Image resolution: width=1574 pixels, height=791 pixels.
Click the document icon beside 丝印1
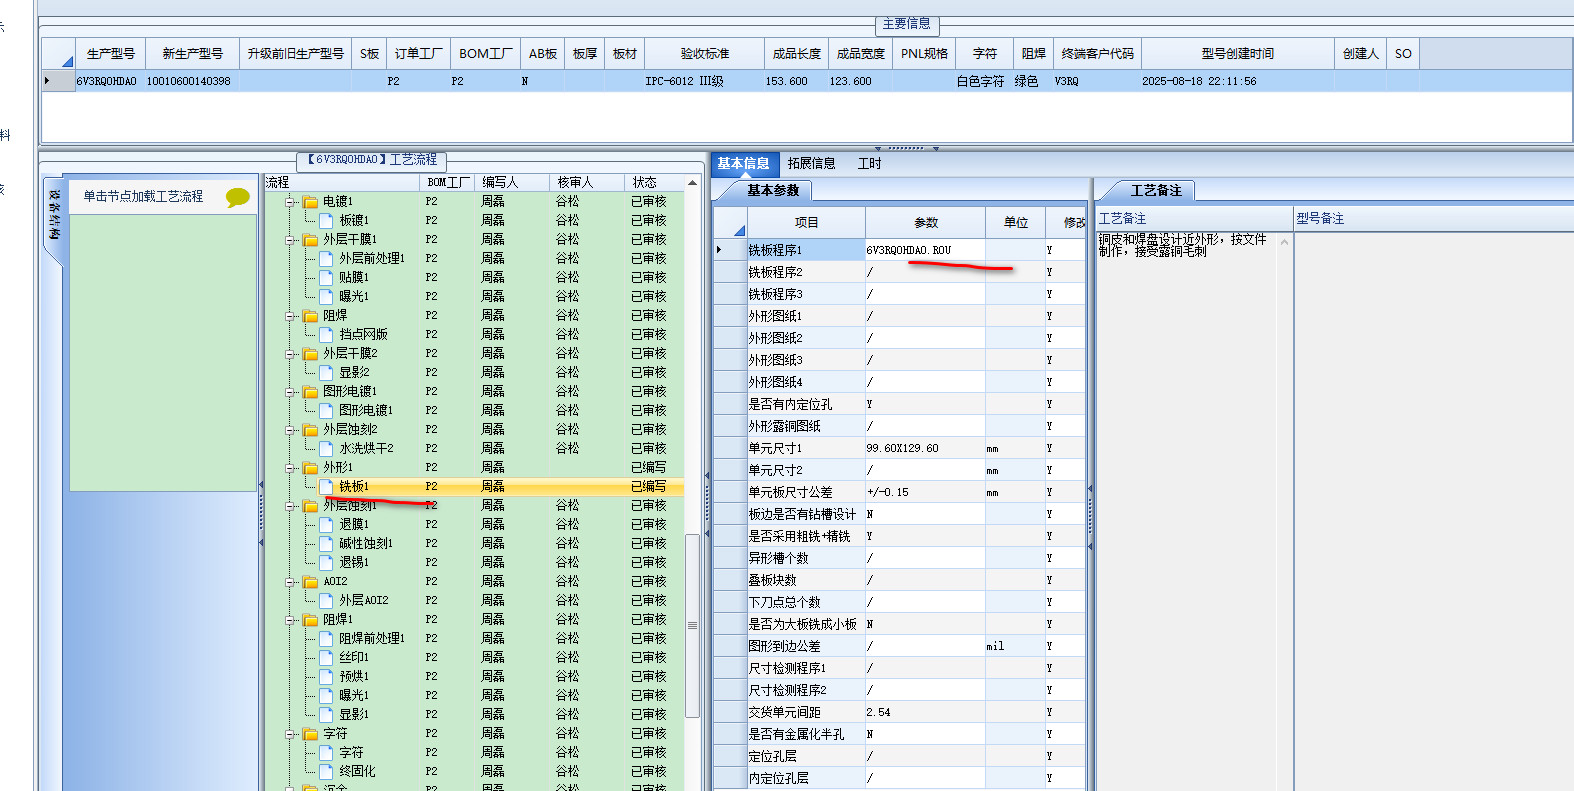point(326,657)
